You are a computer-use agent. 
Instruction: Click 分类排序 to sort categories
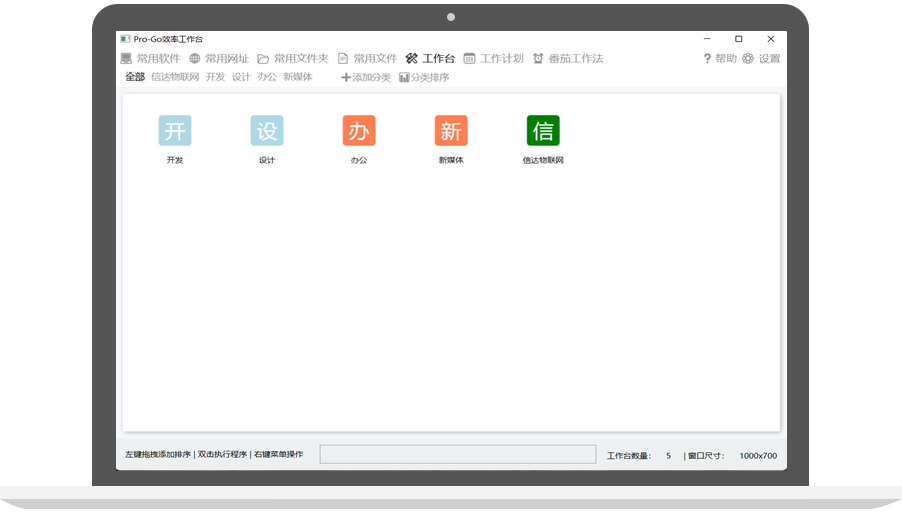coord(424,78)
